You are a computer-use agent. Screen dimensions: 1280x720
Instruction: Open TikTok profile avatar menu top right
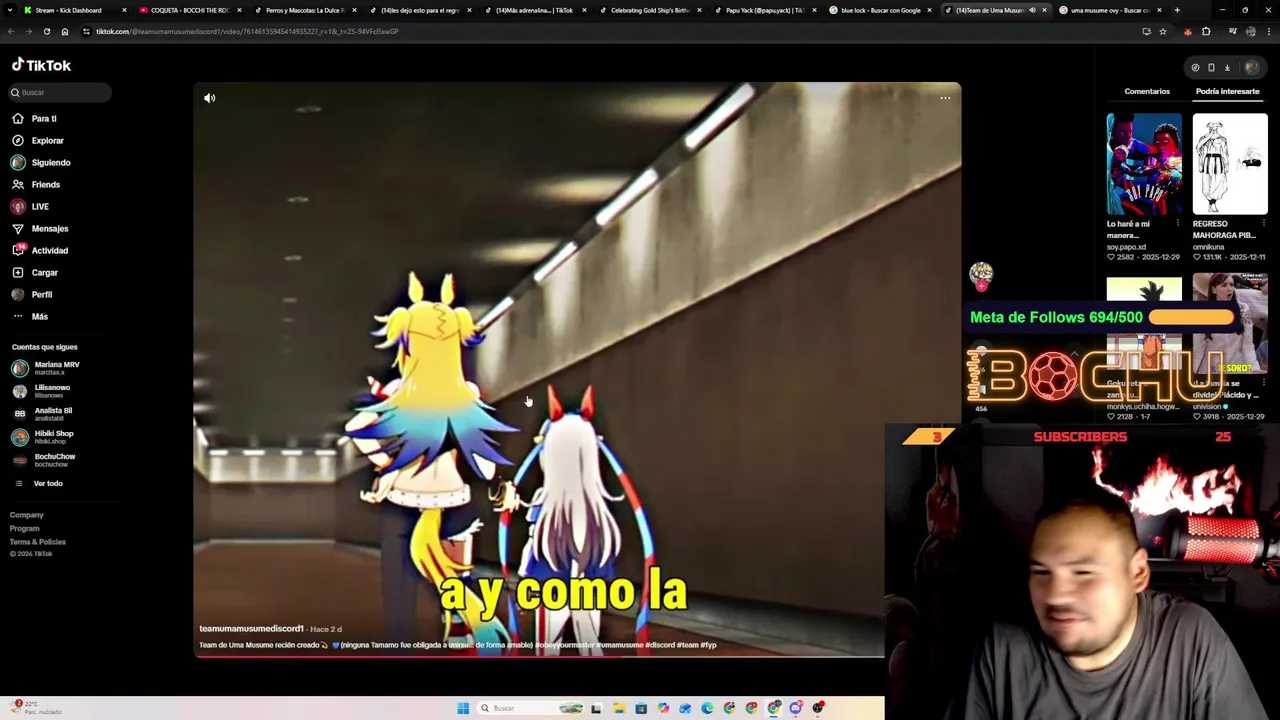pos(1251,68)
